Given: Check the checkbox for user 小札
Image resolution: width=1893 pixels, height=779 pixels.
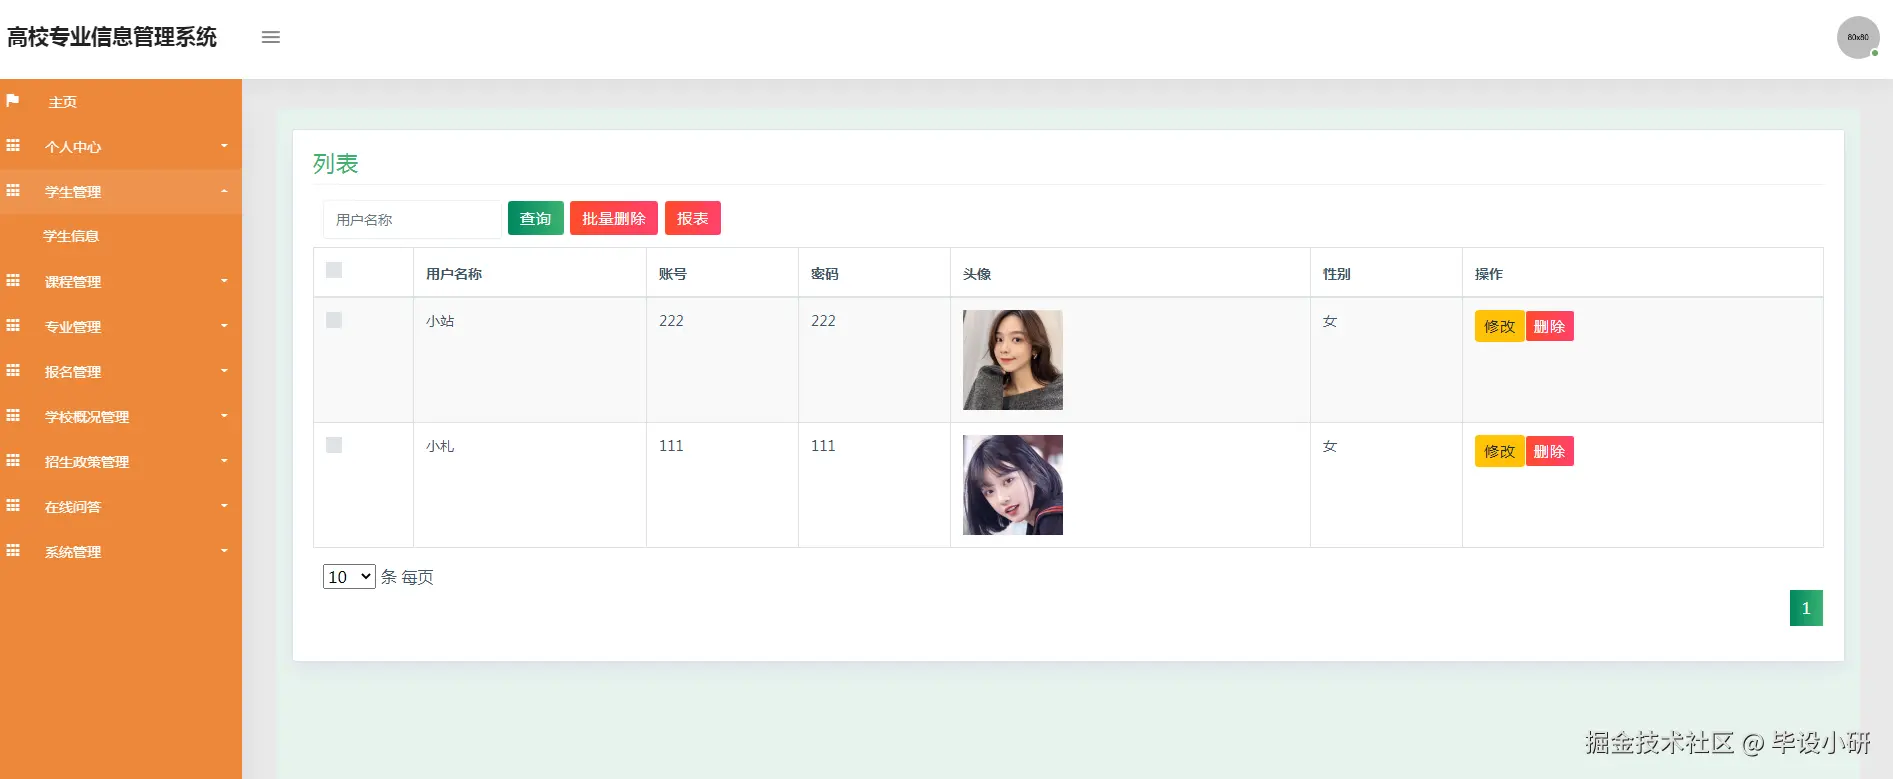Looking at the screenshot, I should tap(334, 445).
